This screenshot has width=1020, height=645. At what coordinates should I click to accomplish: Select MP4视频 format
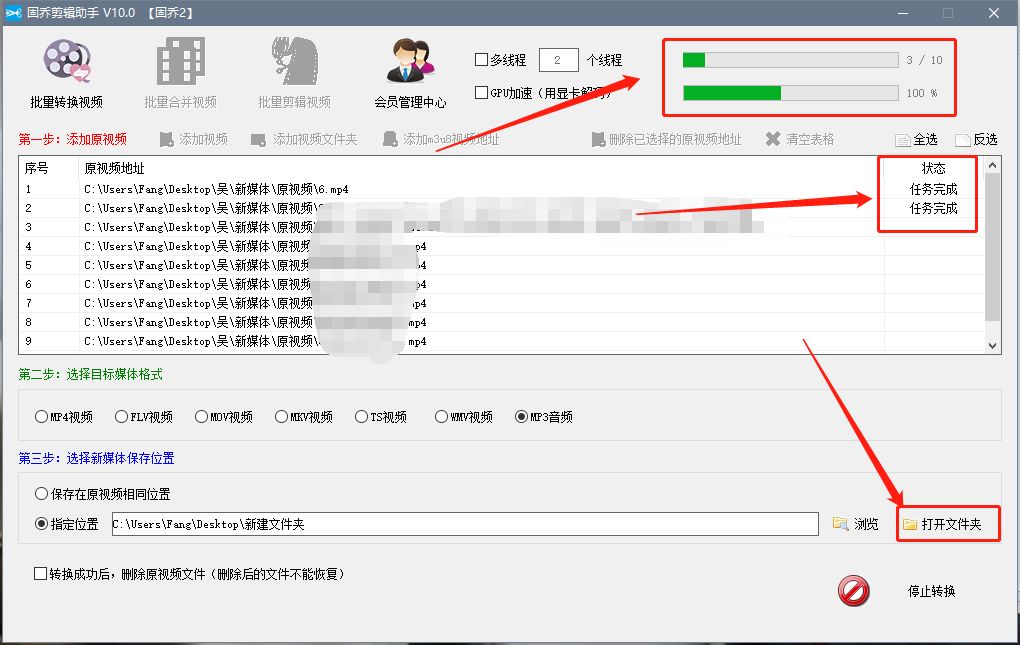coord(64,417)
